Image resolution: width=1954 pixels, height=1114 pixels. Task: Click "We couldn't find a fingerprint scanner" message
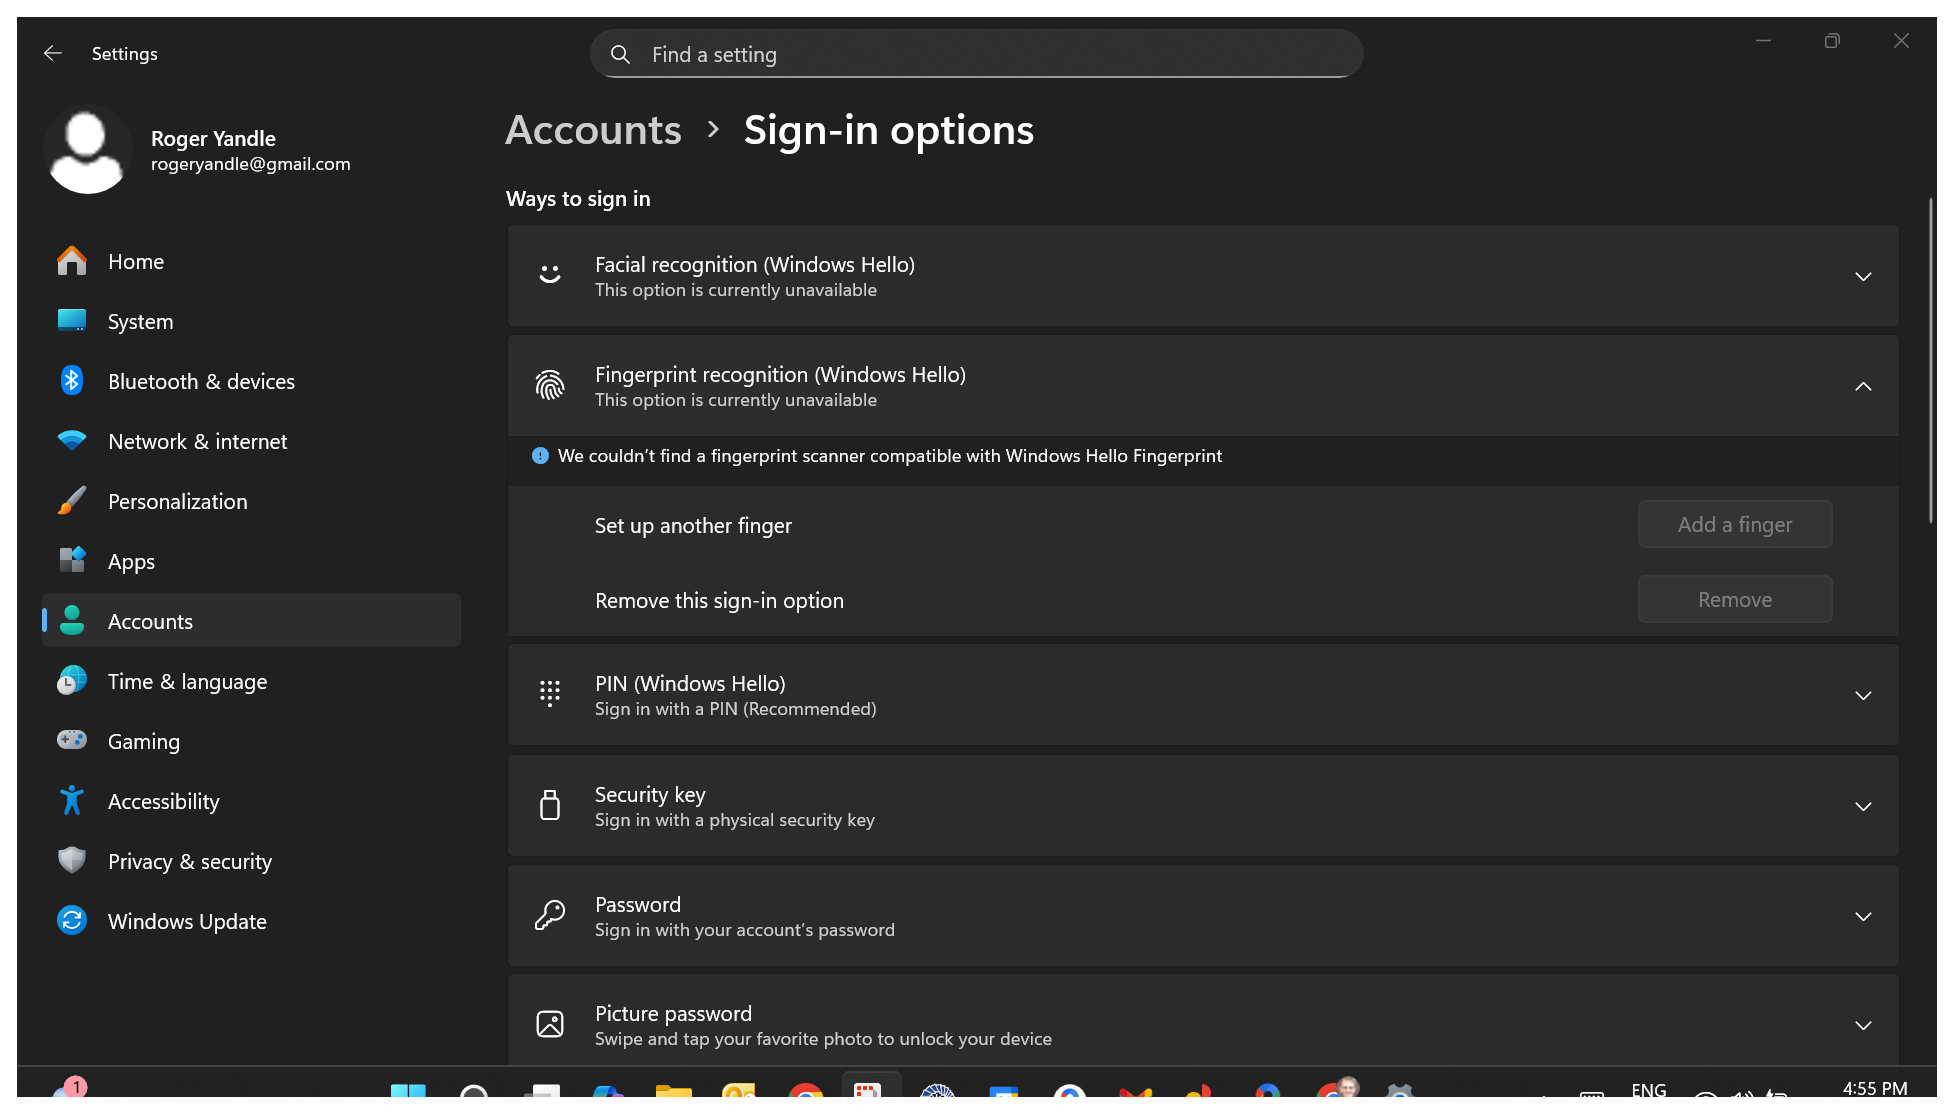click(890, 456)
